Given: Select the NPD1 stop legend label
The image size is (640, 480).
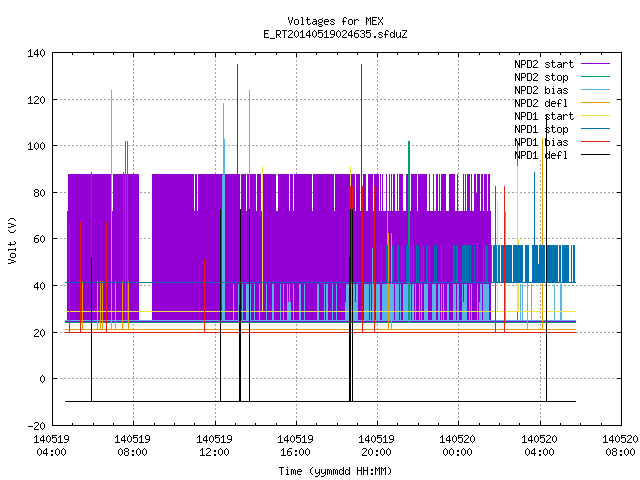Looking at the screenshot, I should 541,129.
